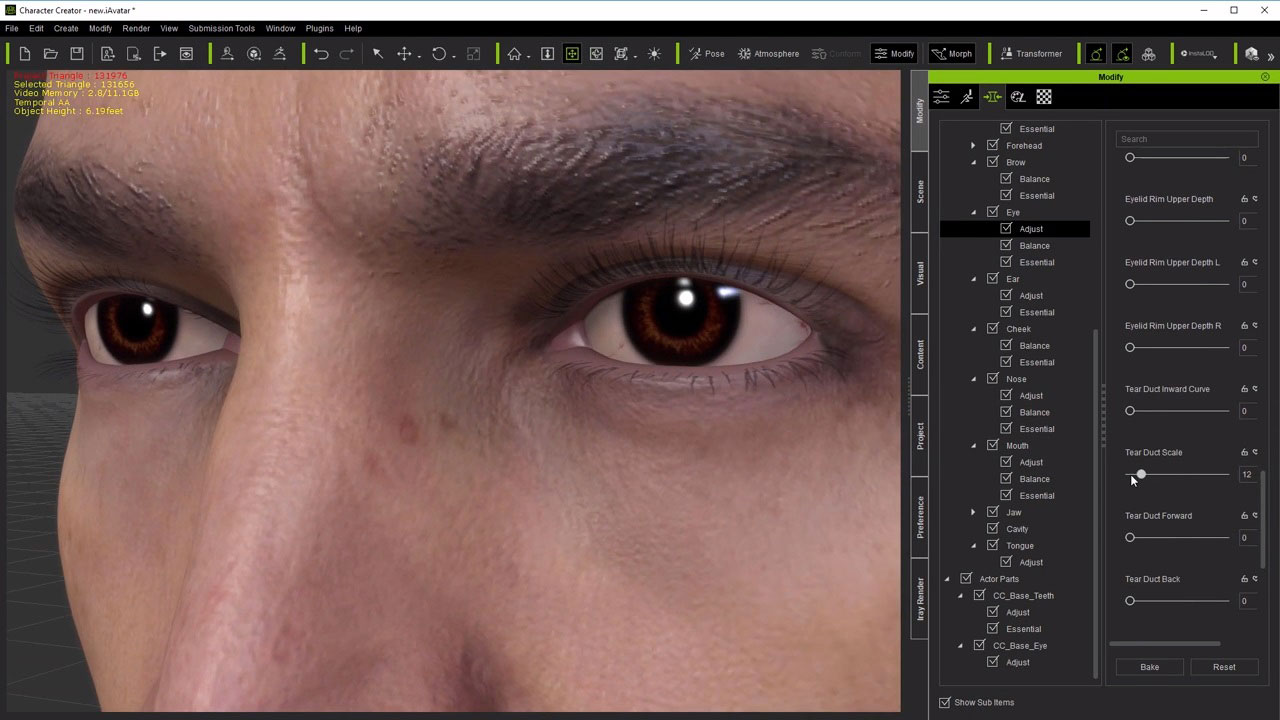Screen dimensions: 1280x720
Task: Save the project with the floppy disk icon
Action: coord(77,54)
